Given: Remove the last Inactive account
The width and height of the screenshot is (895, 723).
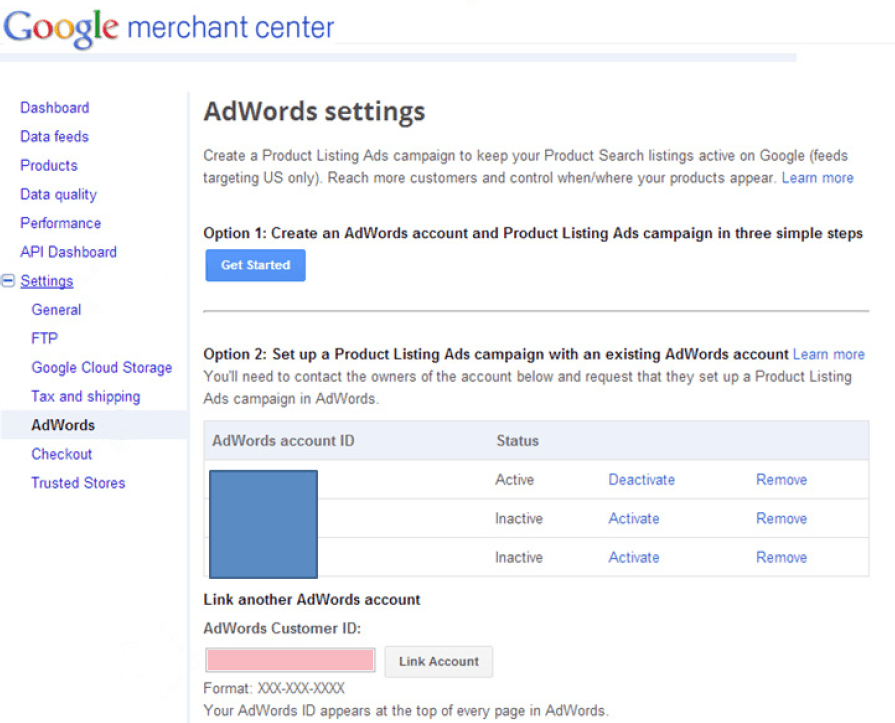Looking at the screenshot, I should coord(781,557).
